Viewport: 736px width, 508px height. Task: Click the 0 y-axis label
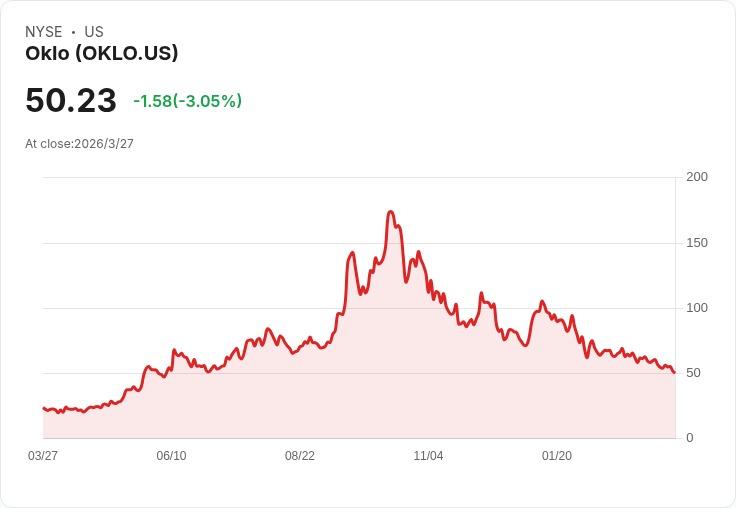click(x=690, y=438)
